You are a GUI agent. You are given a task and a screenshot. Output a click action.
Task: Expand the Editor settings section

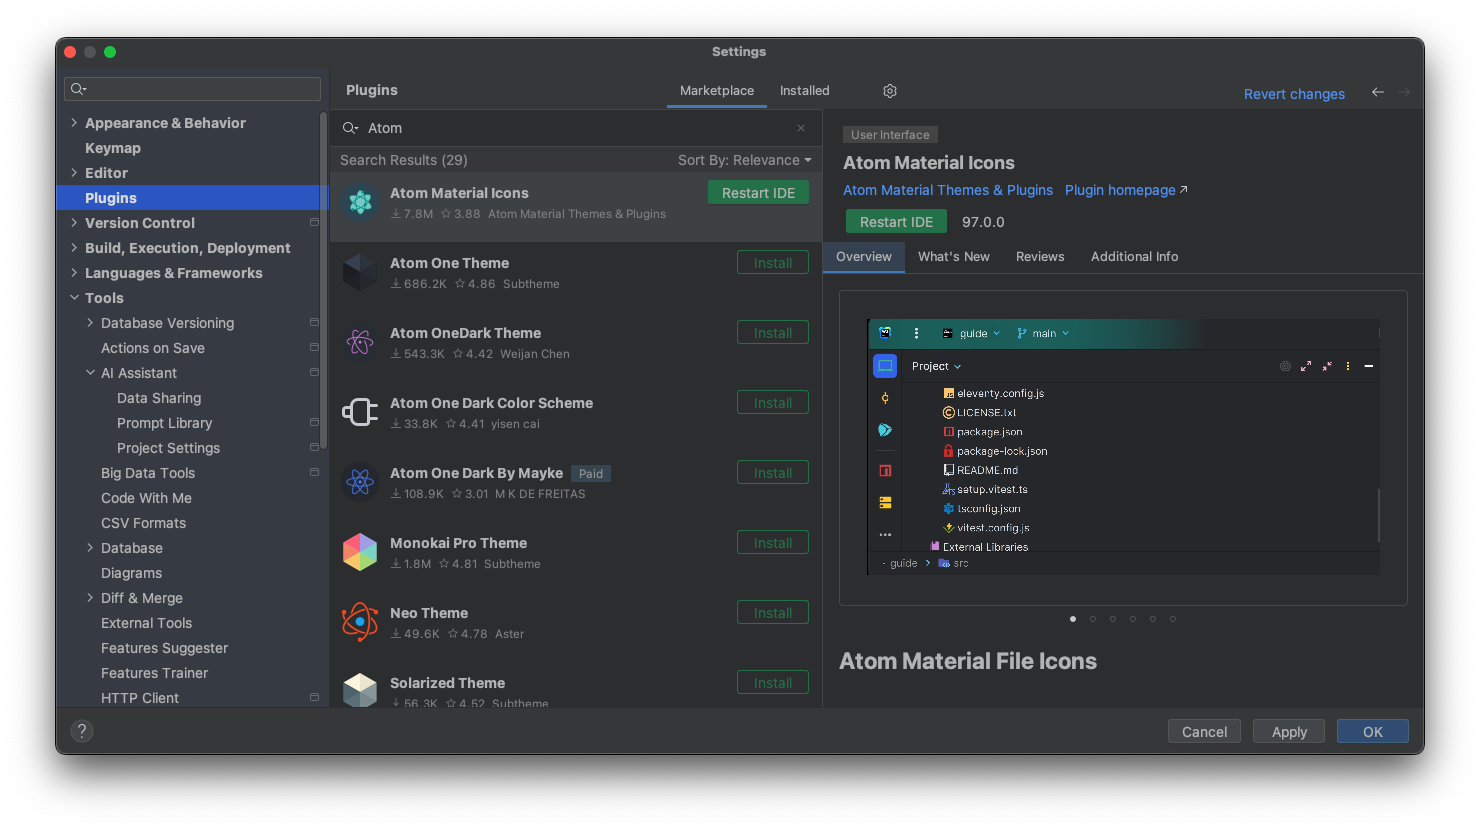74,173
